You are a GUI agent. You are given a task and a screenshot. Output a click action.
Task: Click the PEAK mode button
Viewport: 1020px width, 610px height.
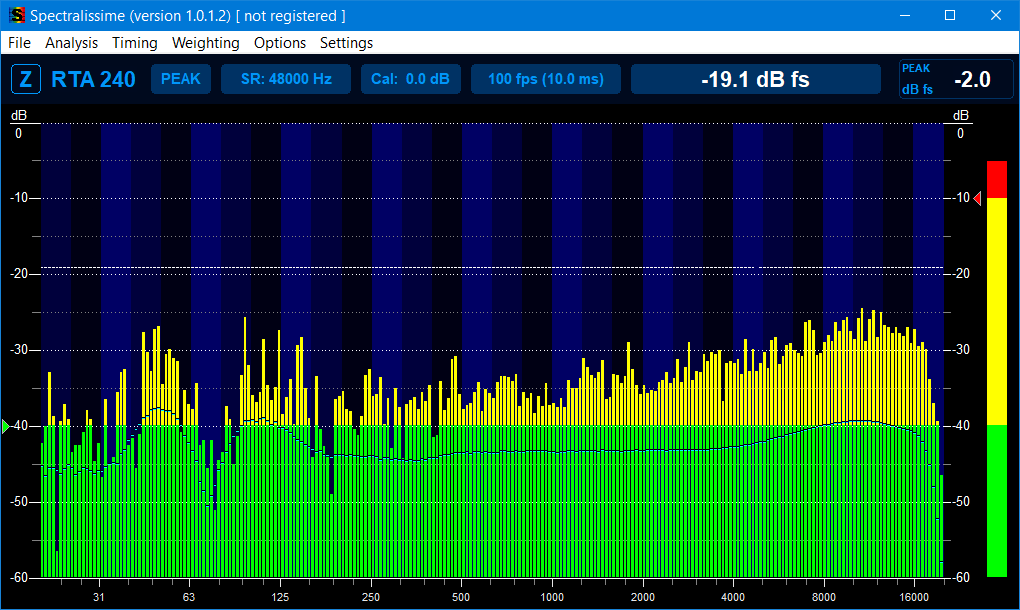click(x=181, y=79)
